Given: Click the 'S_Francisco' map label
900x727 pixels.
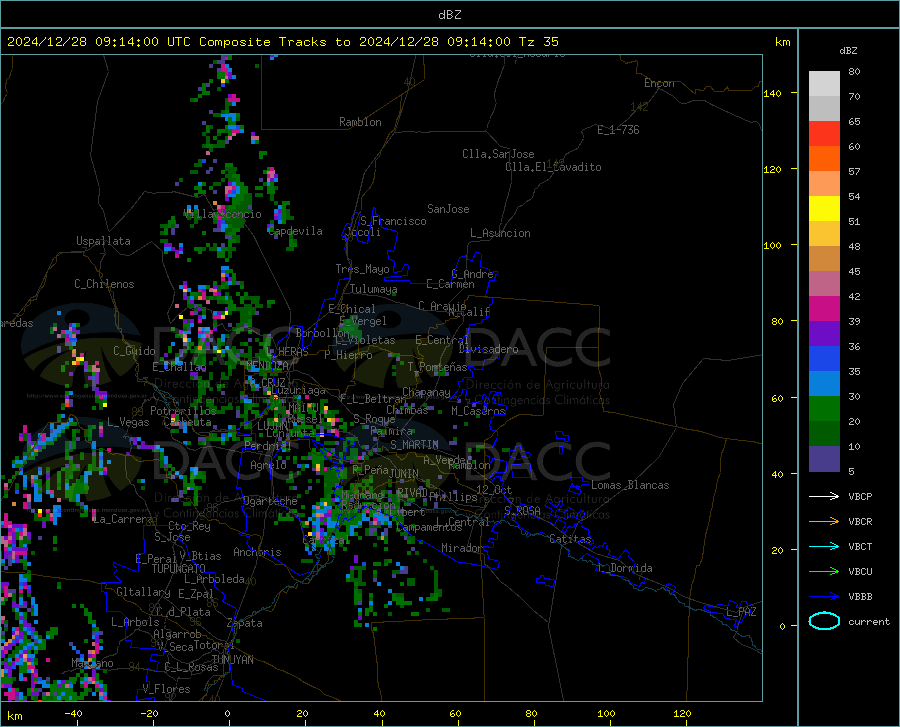Looking at the screenshot, I should pos(393,221).
